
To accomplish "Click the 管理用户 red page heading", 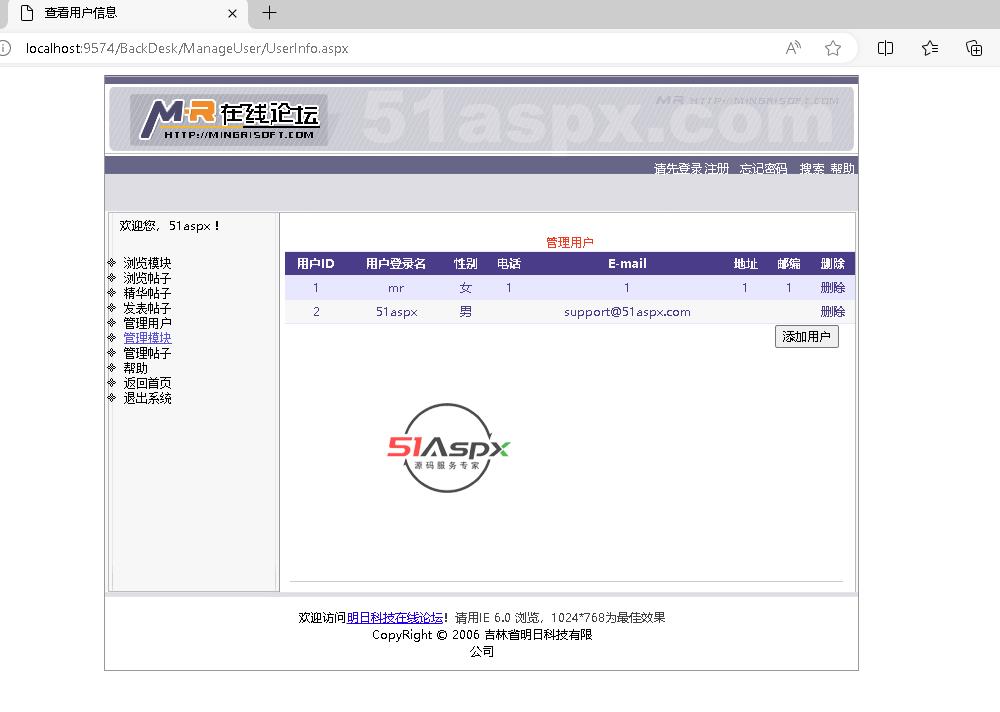I will point(570,242).
